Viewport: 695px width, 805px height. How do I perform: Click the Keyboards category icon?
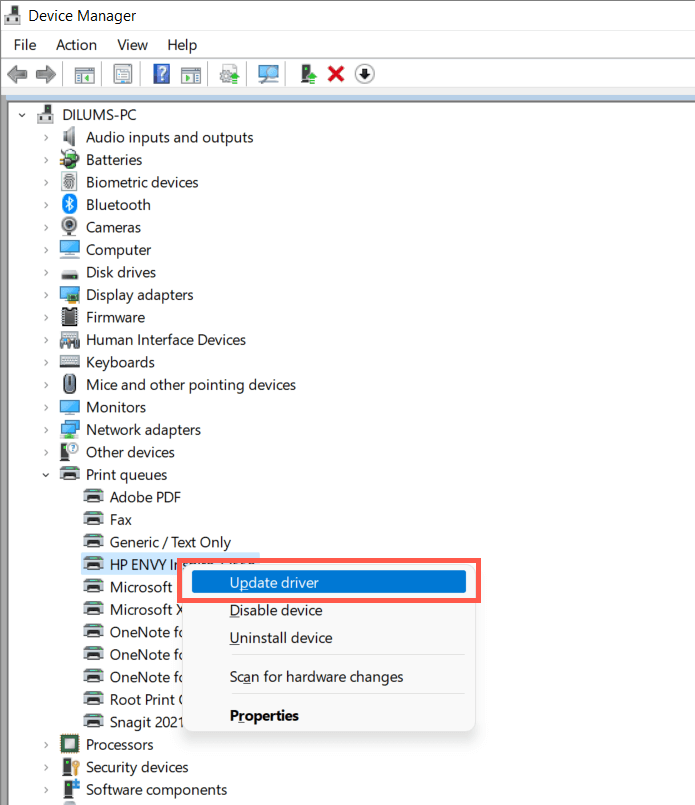[69, 362]
